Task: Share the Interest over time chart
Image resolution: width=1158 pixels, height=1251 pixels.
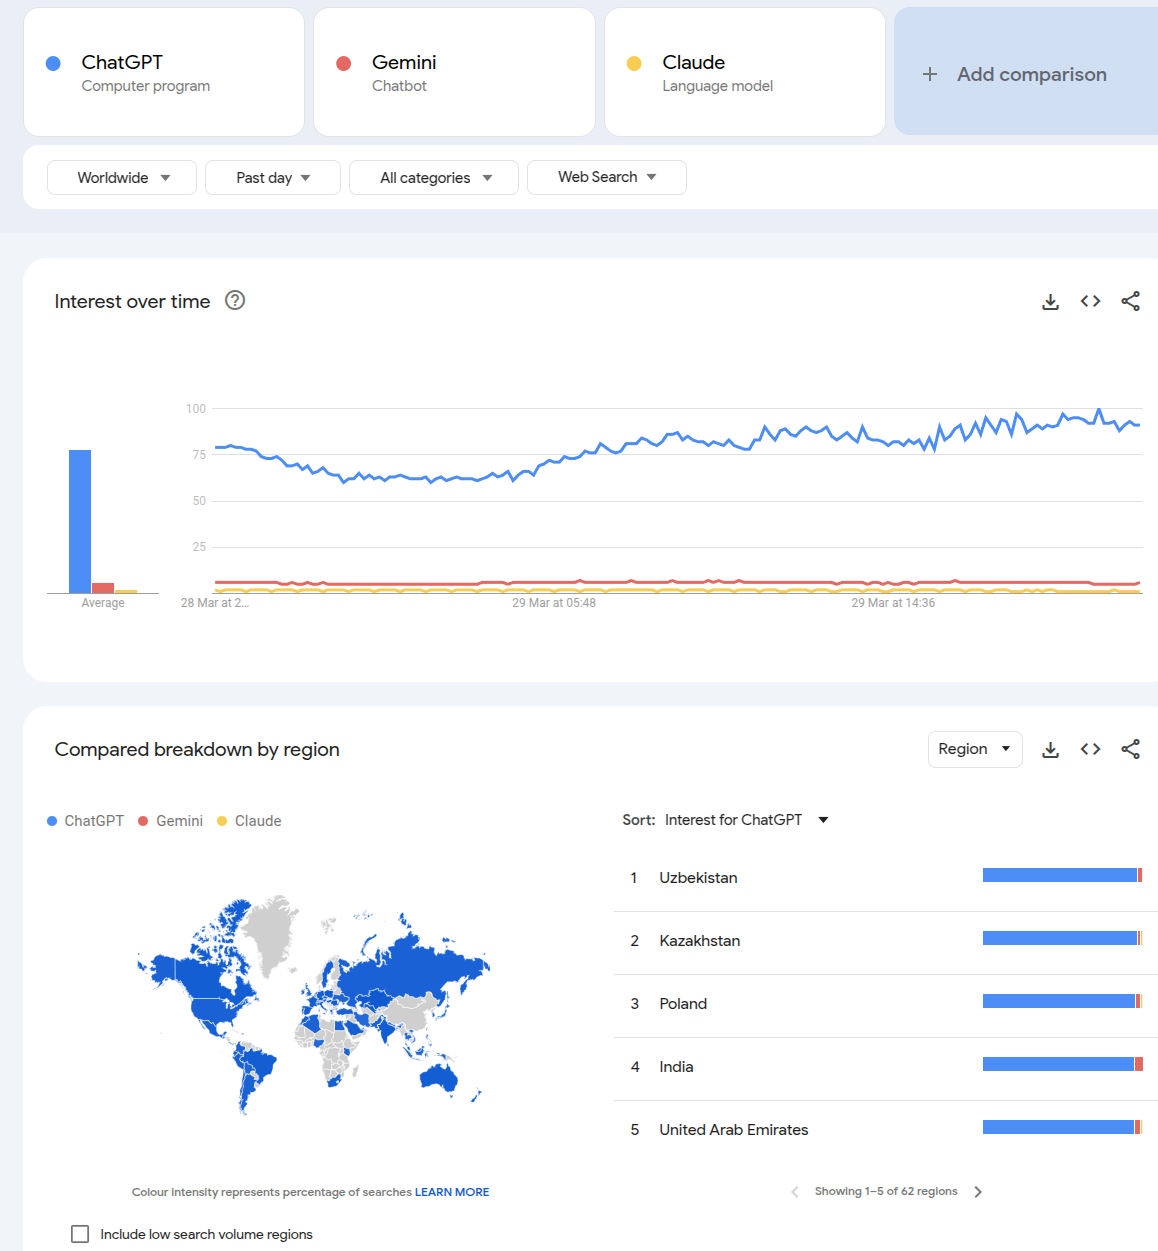Action: [x=1130, y=301]
